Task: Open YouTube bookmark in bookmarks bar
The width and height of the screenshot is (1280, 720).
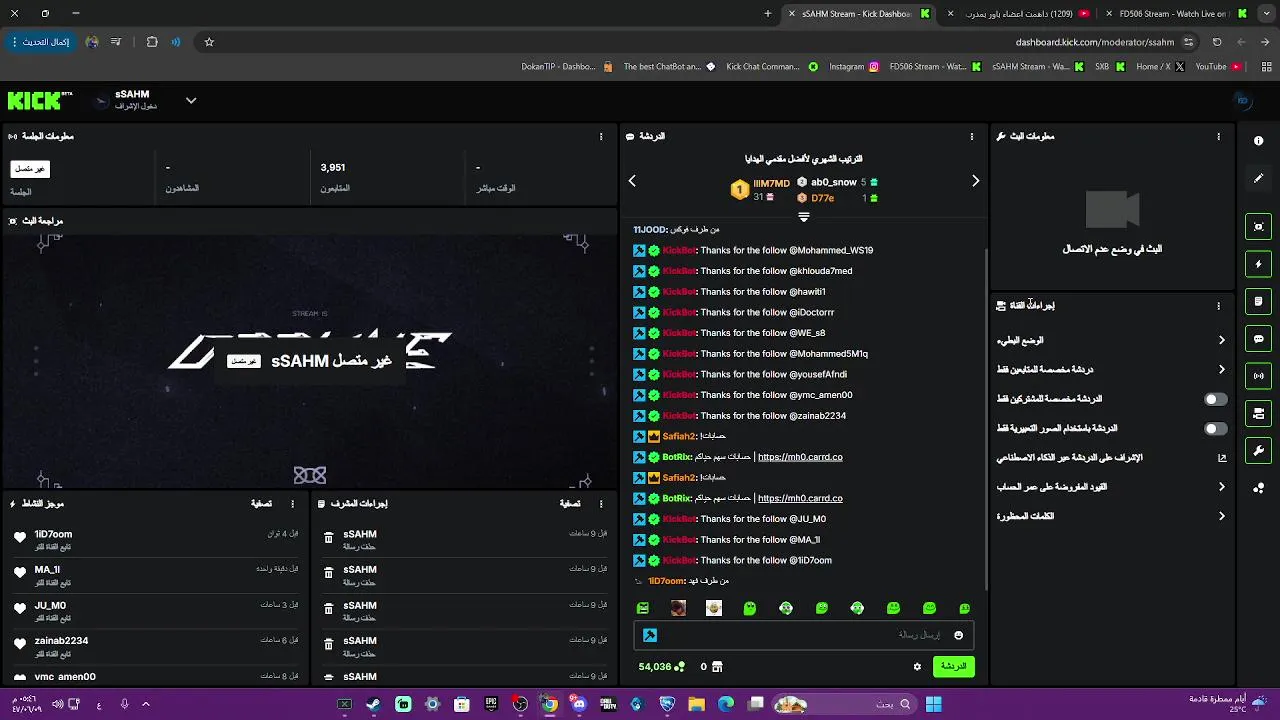Action: (1218, 67)
